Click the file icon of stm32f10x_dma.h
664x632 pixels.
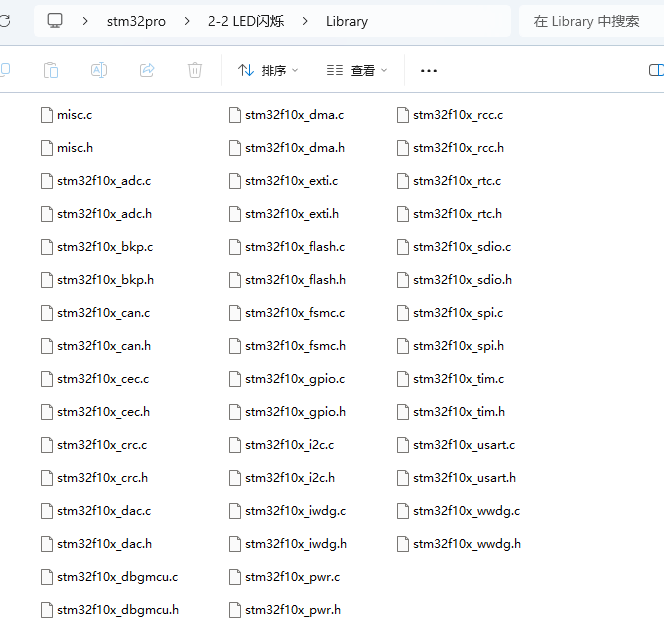(235, 148)
